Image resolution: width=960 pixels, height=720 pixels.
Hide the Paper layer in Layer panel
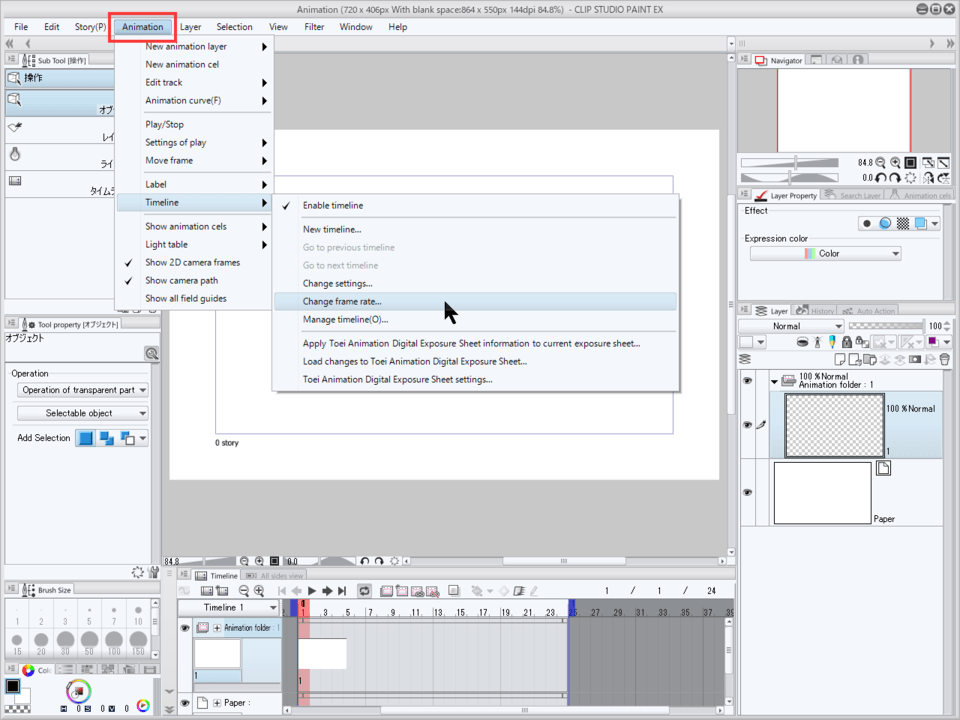(x=746, y=492)
